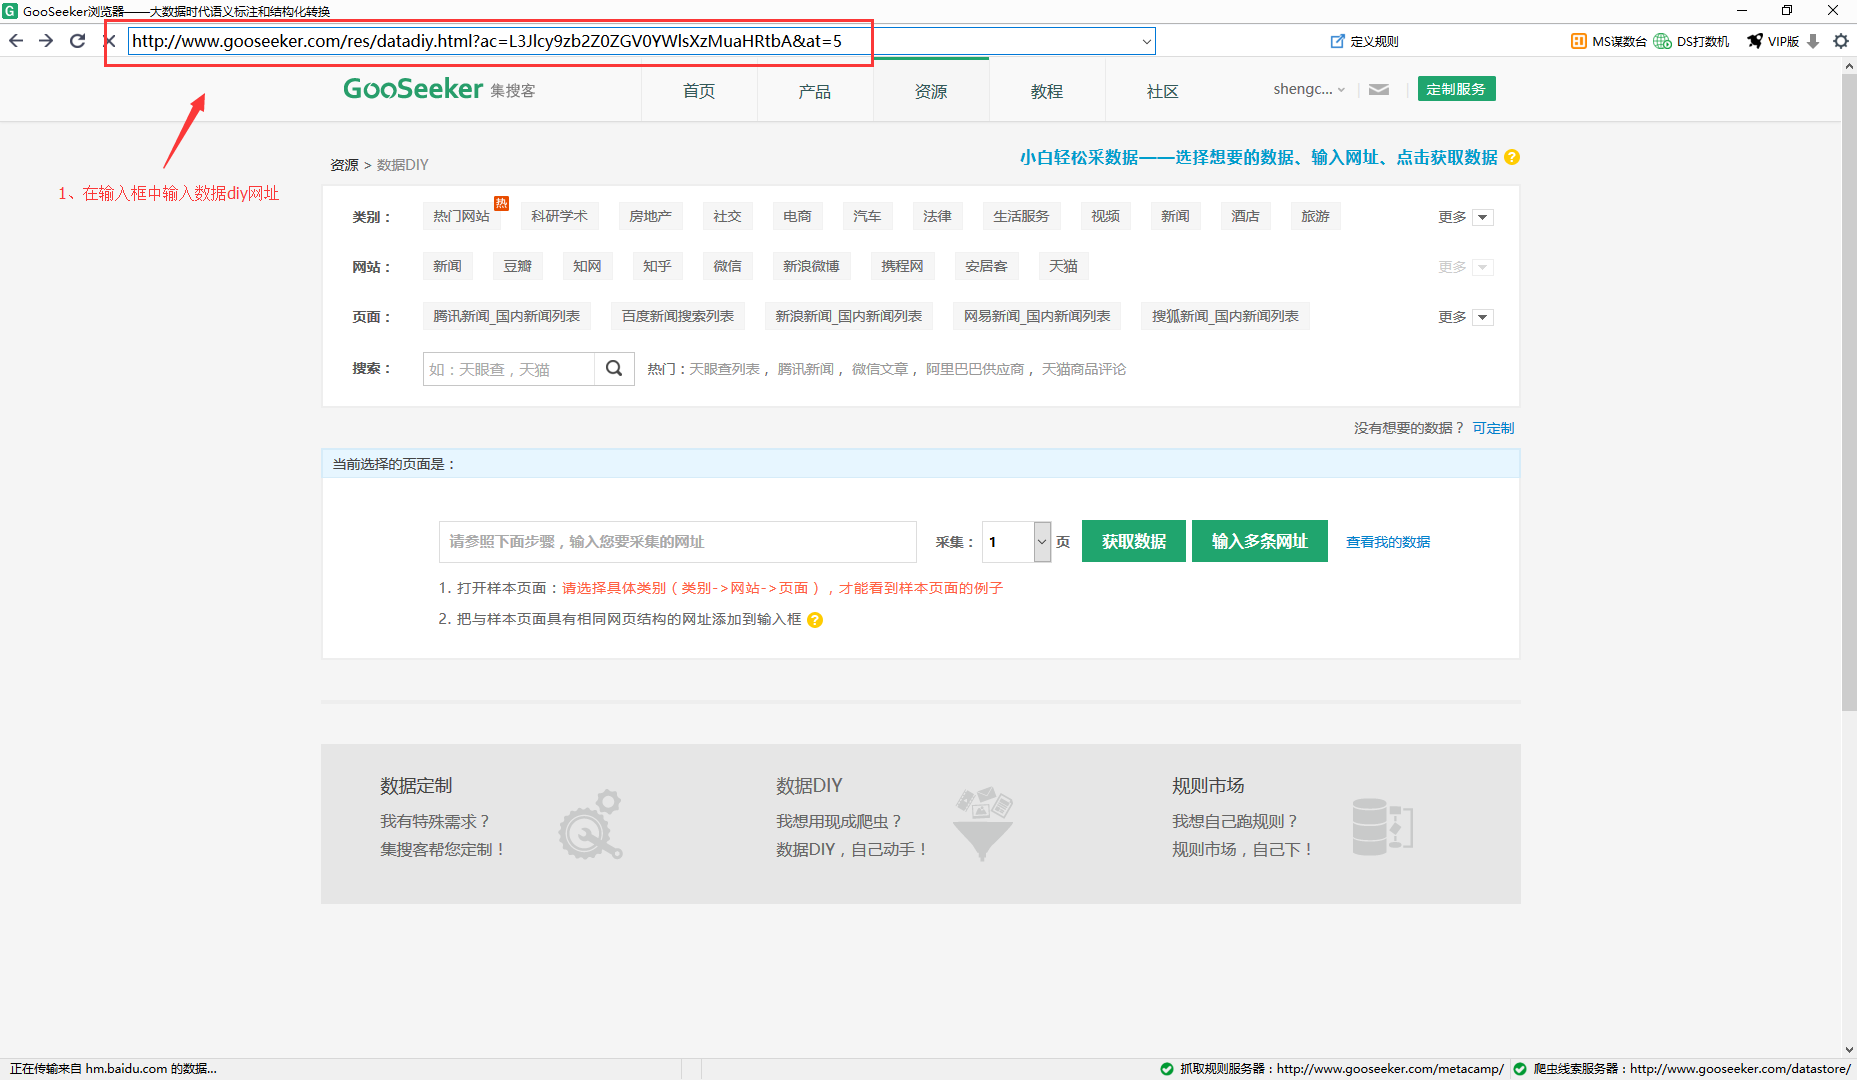Viewport: 1857px width, 1080px height.
Task: Click the 抓取规则服务器 green status check
Action: (1166, 1069)
